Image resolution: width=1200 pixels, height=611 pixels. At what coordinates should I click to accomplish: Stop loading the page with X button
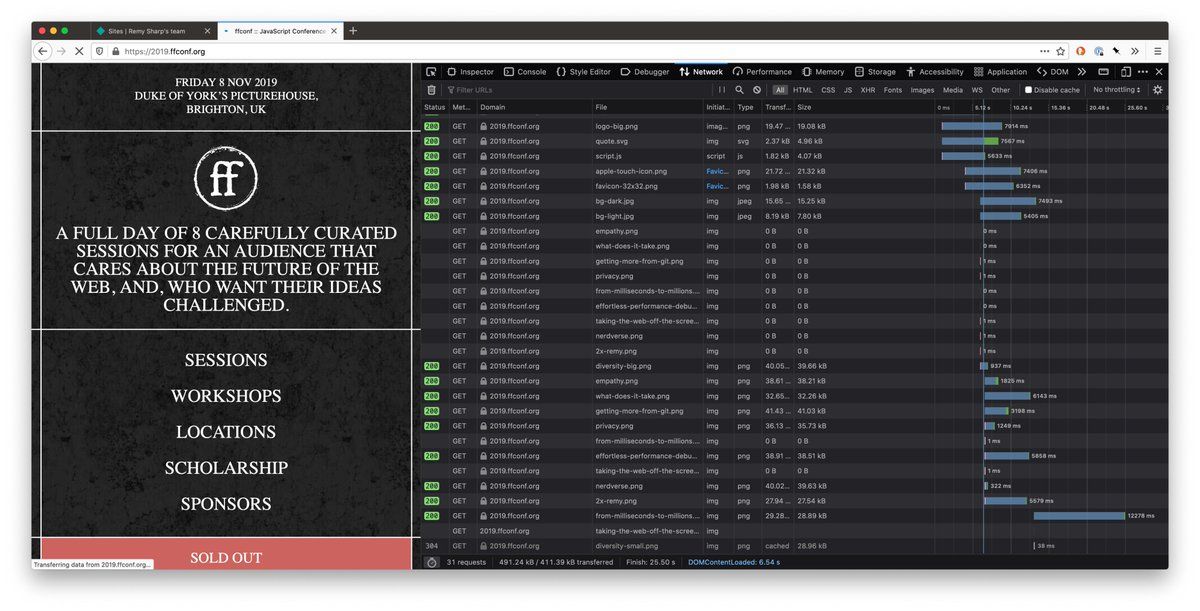80,51
